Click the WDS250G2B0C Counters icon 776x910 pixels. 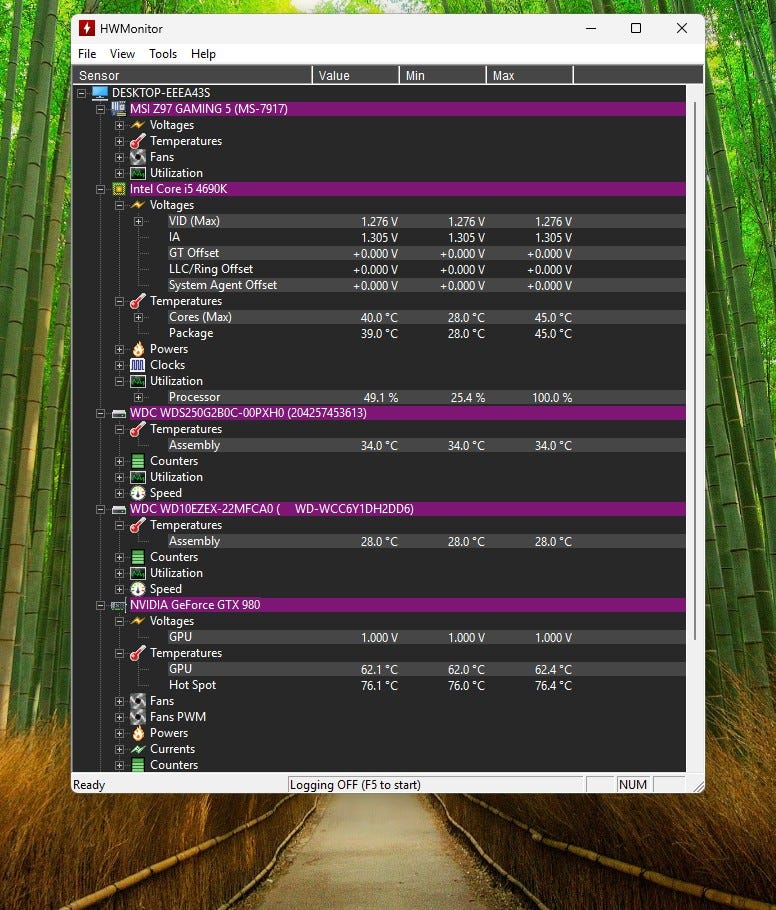[x=138, y=461]
